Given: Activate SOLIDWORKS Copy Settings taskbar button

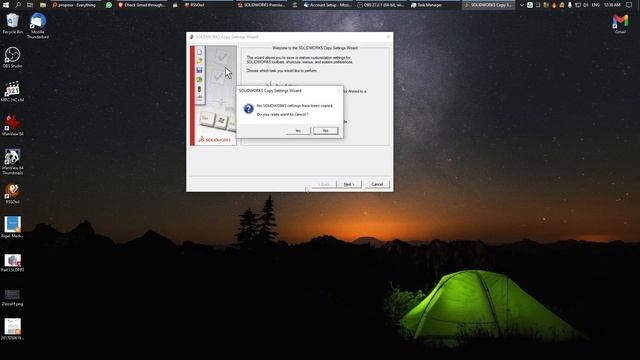Looking at the screenshot, I should [488, 5].
